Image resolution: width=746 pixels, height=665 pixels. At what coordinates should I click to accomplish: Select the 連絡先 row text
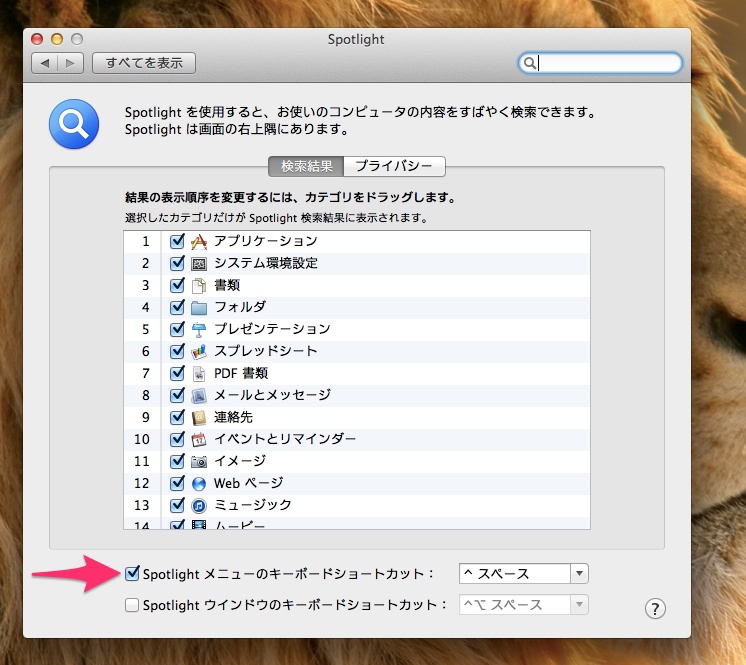pos(233,417)
